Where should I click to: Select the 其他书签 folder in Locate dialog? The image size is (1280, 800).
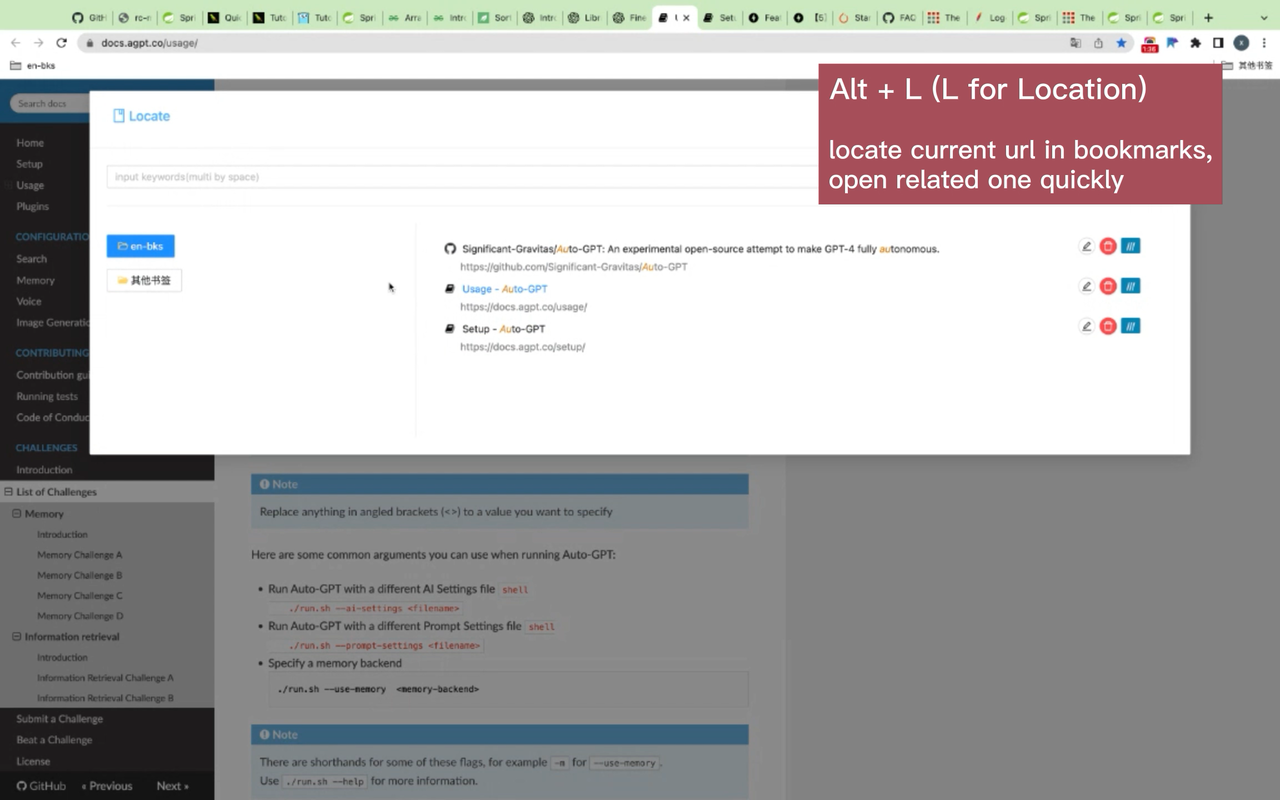coord(144,281)
